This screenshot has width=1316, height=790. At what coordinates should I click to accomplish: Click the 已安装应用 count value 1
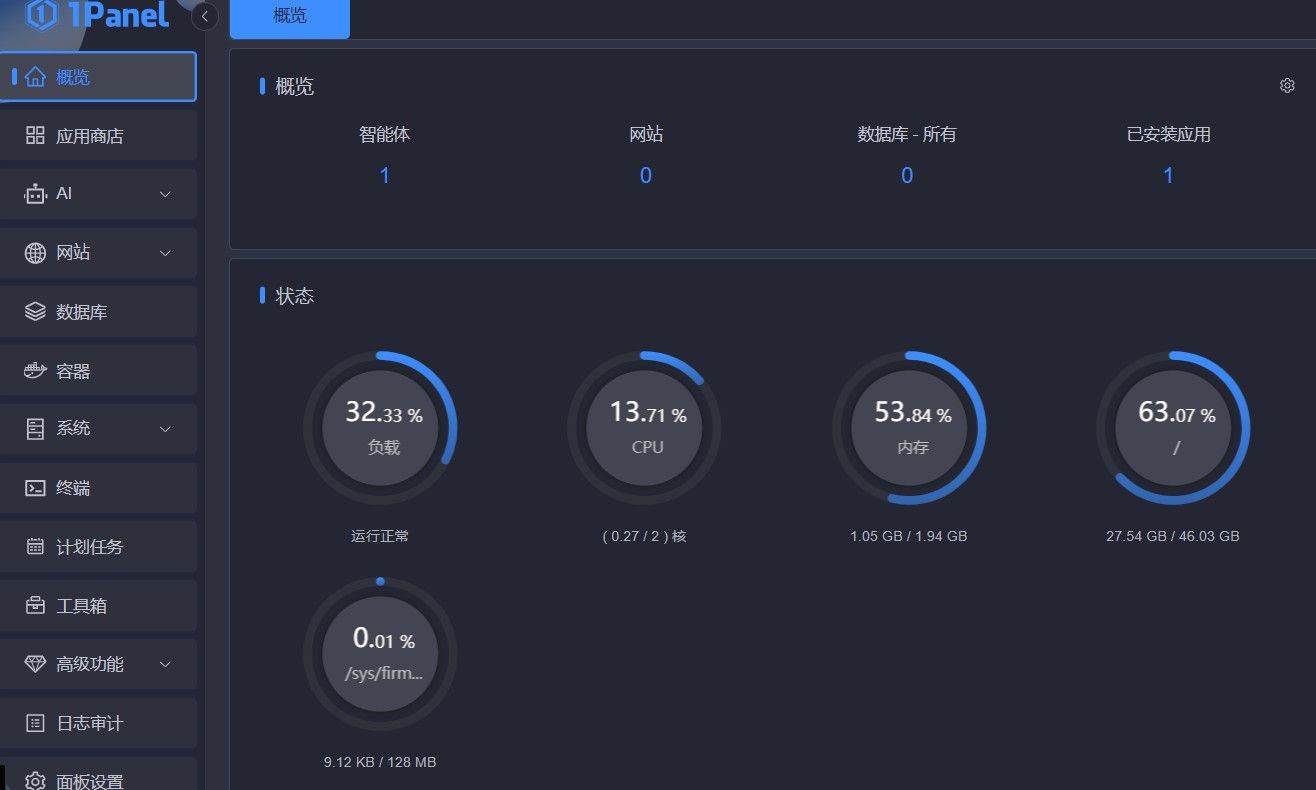(x=1168, y=176)
